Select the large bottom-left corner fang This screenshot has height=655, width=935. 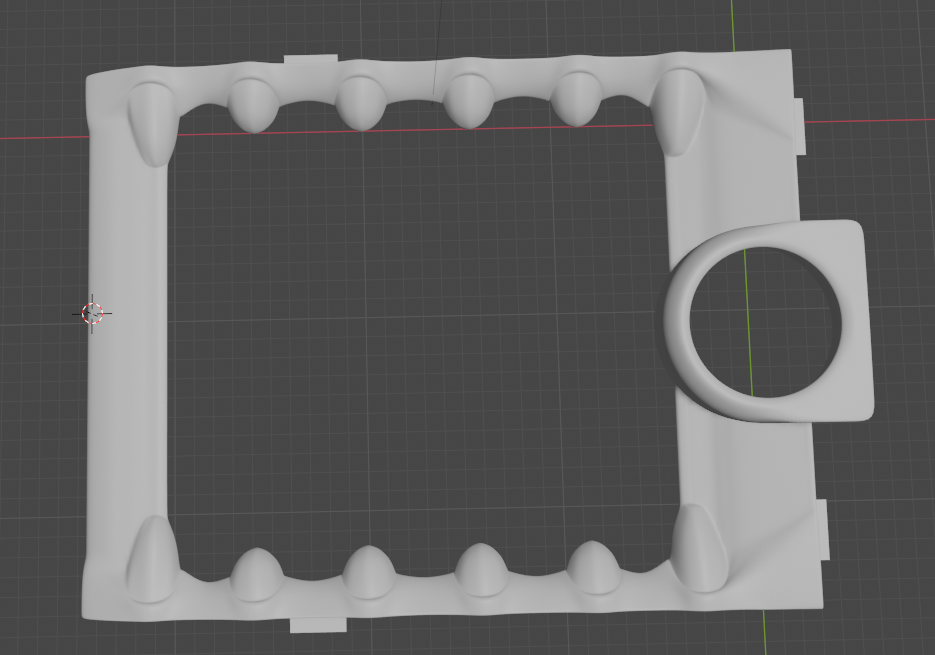[x=152, y=560]
